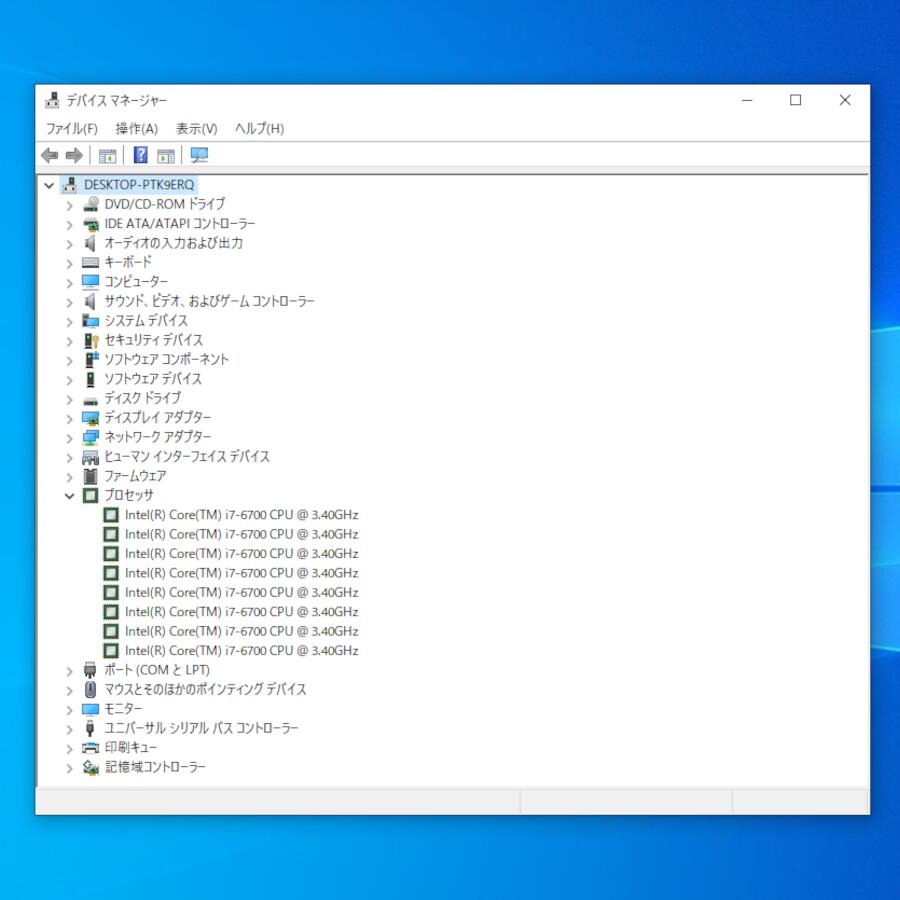Click the 印刷キュー printer icon
The width and height of the screenshot is (900, 900).
(x=91, y=747)
